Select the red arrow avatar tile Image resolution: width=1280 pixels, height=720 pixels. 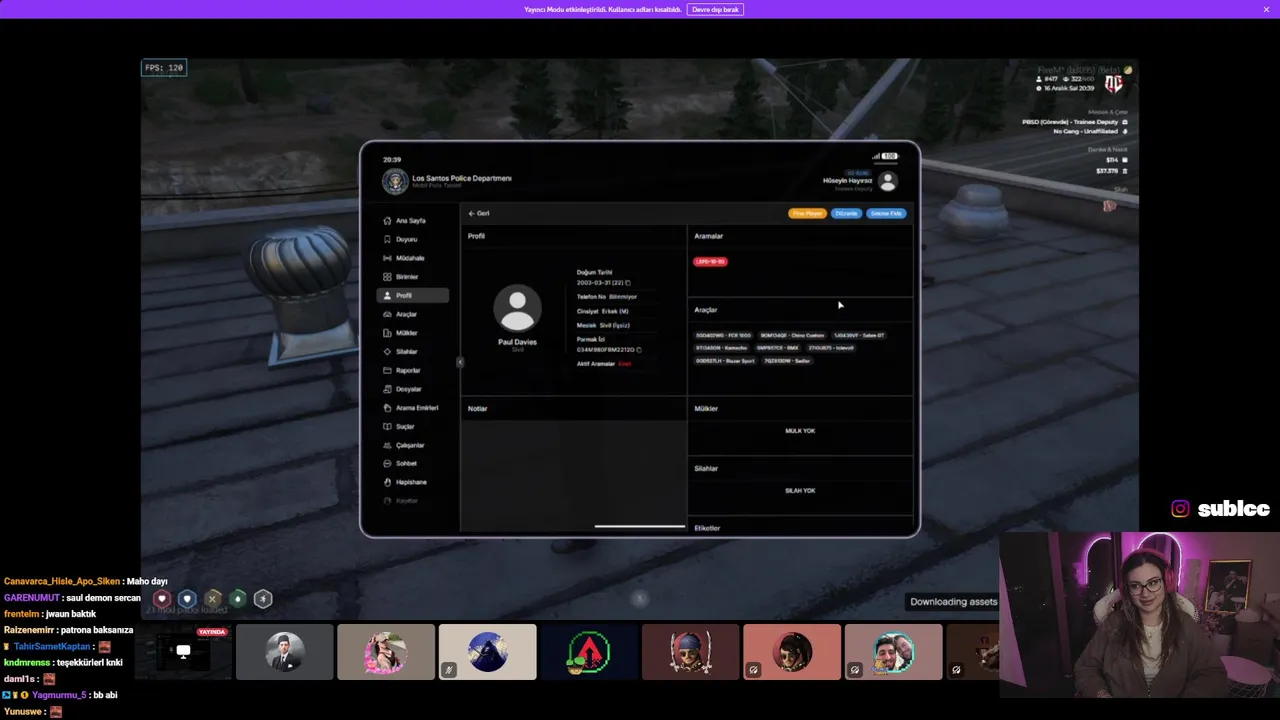pyautogui.click(x=589, y=652)
